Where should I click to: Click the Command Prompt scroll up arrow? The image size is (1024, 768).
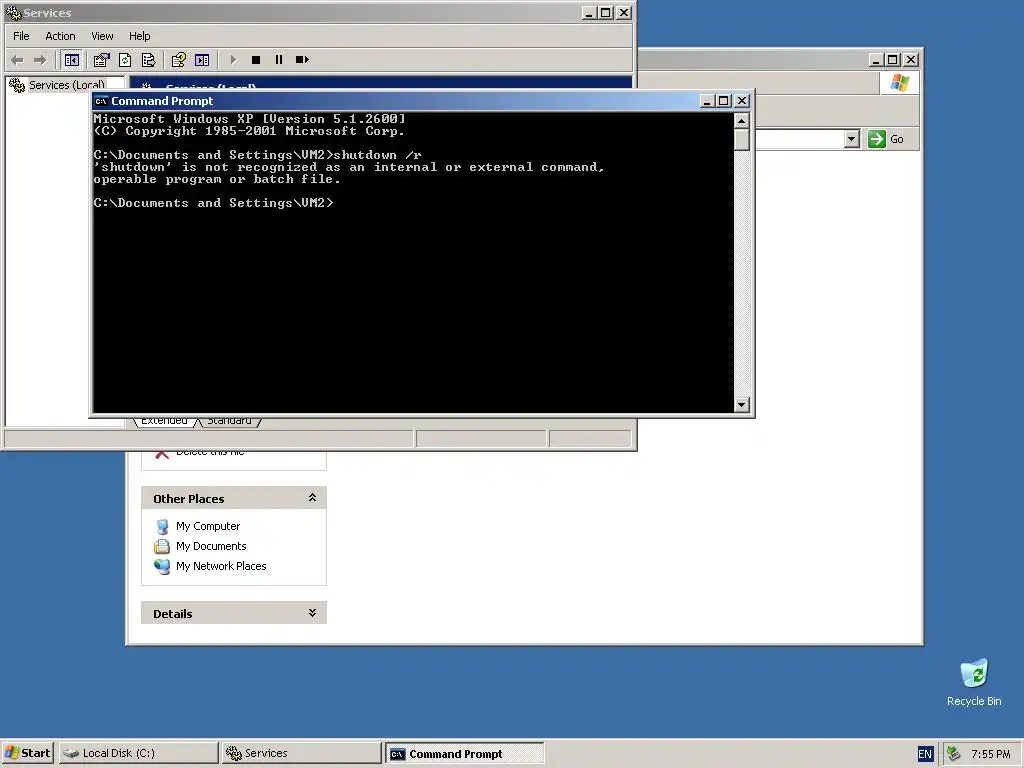(741, 121)
